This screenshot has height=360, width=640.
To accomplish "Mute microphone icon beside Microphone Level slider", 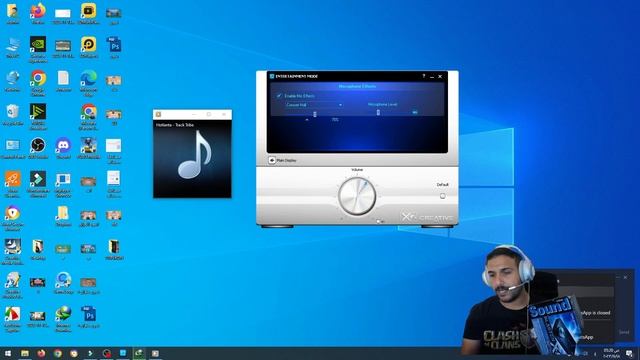I will point(415,112).
